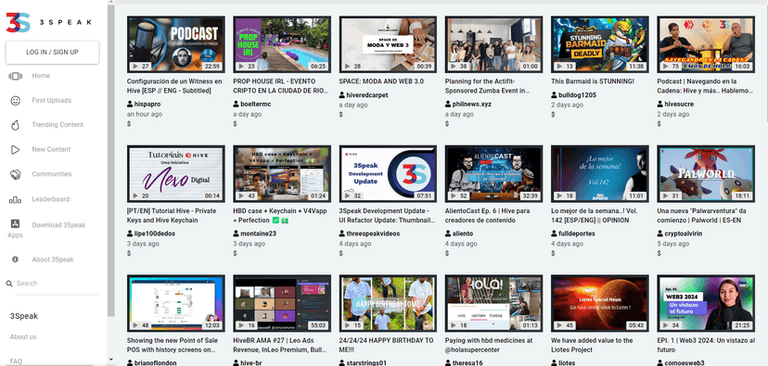Click the LOG IN / SIGN UP button
Image resolution: width=768 pixels, height=366 pixels.
[52, 52]
